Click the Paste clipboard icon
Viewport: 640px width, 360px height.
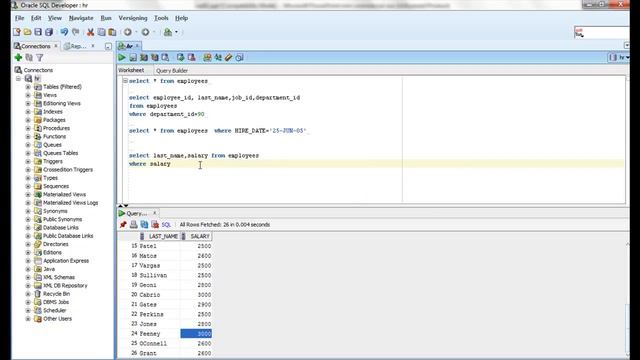click(112, 32)
